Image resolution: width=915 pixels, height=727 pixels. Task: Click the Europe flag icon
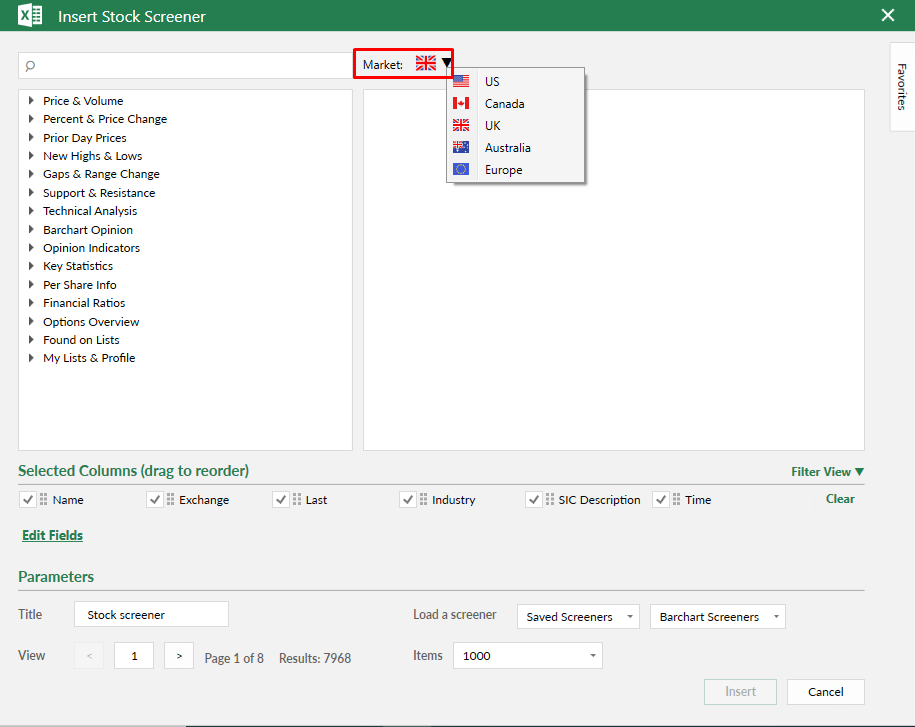461,169
